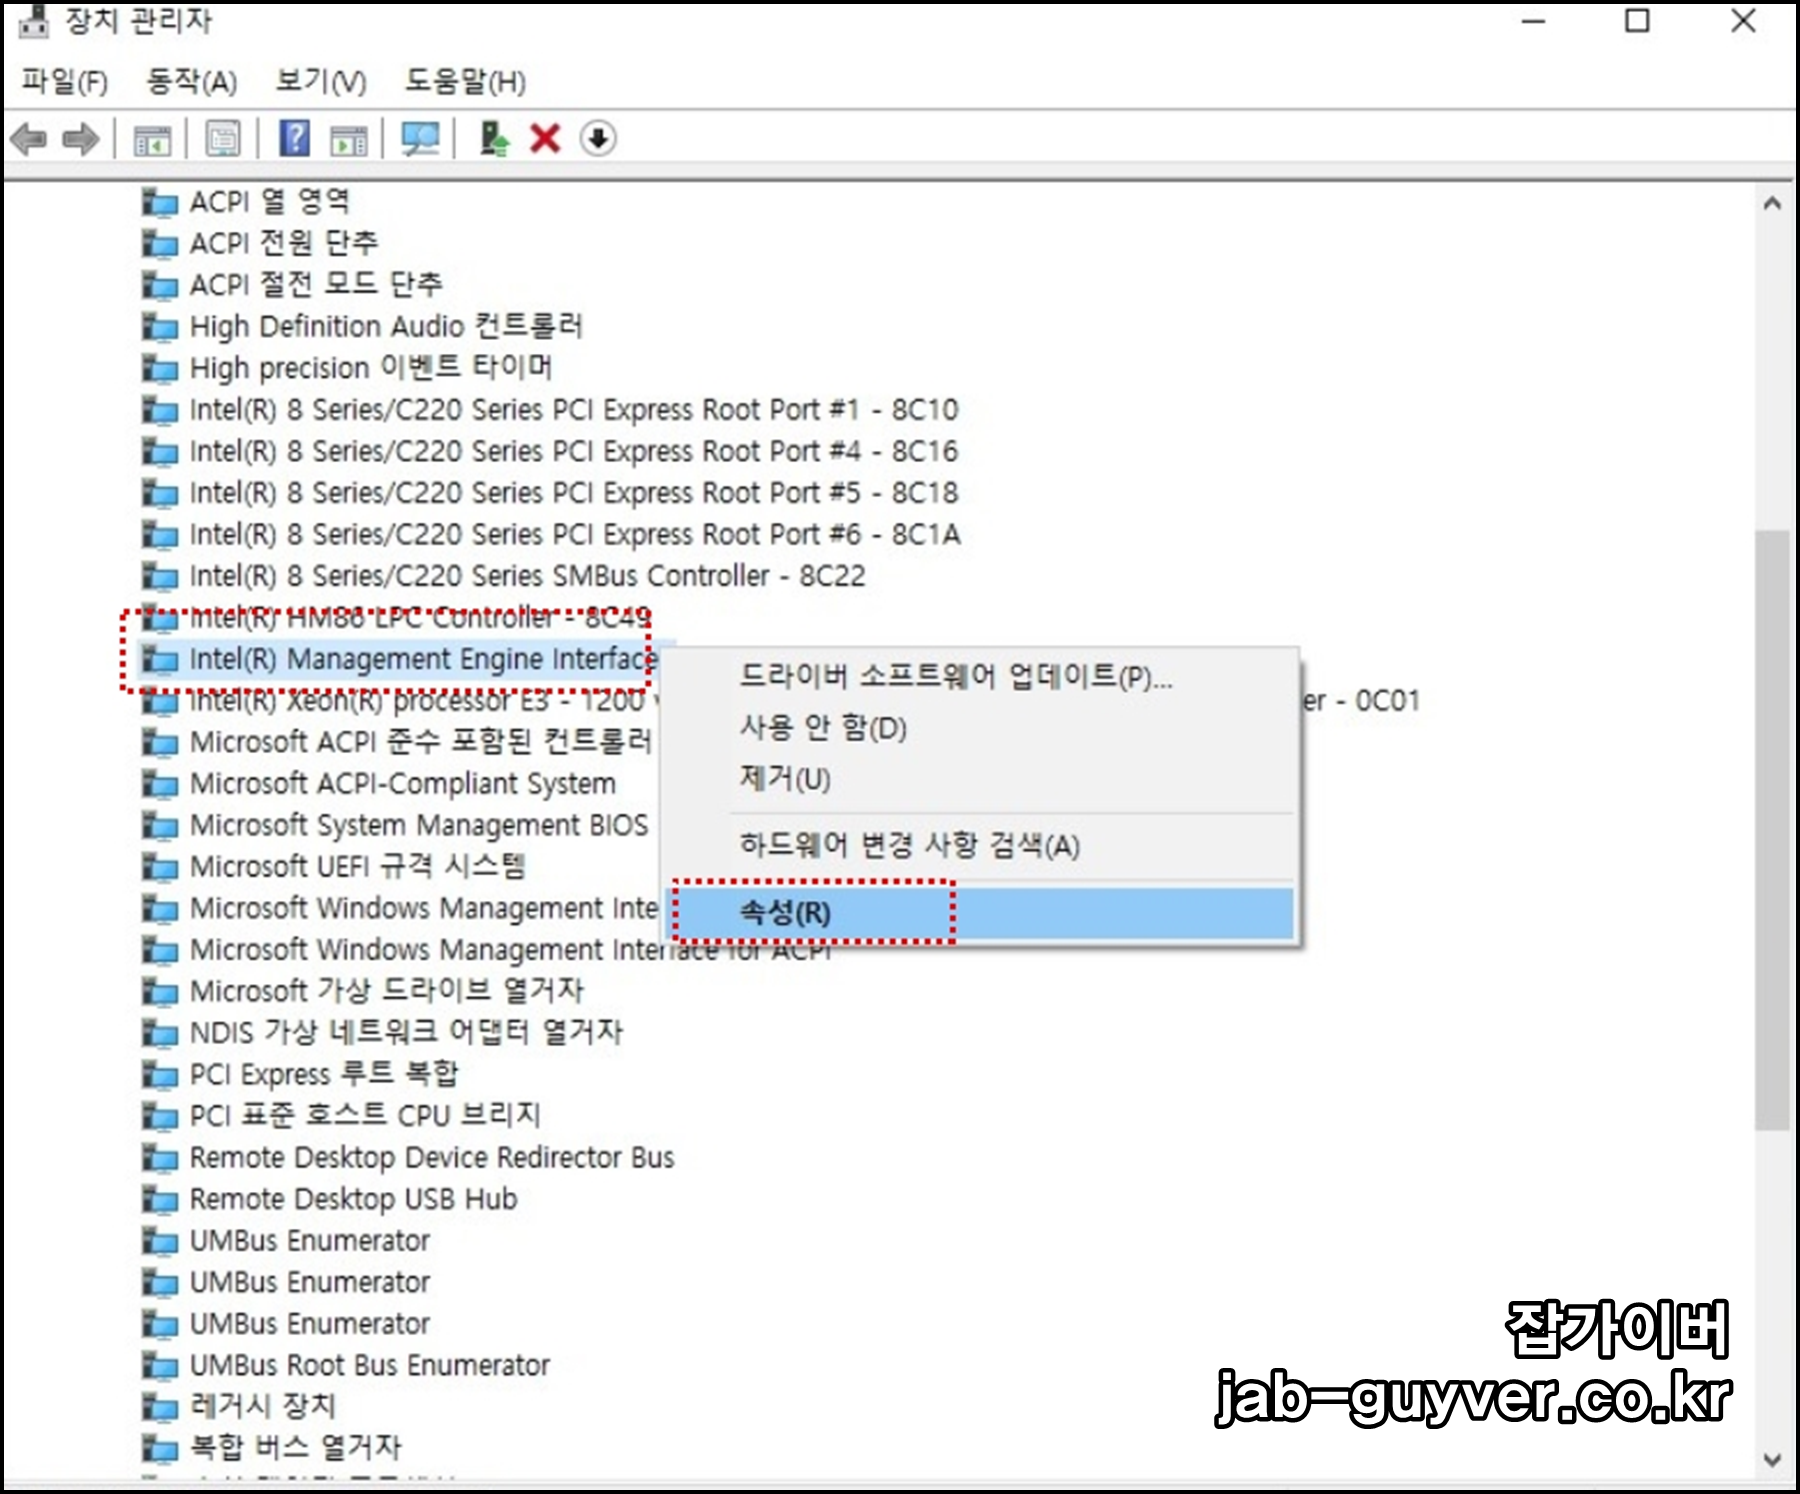
Task: Click the update driver software toolbar icon
Action: click(x=493, y=139)
